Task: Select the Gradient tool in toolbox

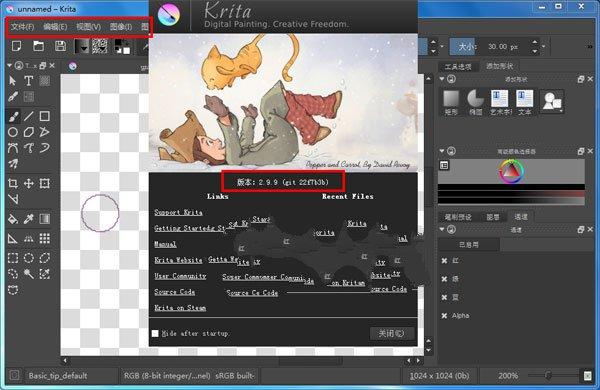Action: pos(45,219)
